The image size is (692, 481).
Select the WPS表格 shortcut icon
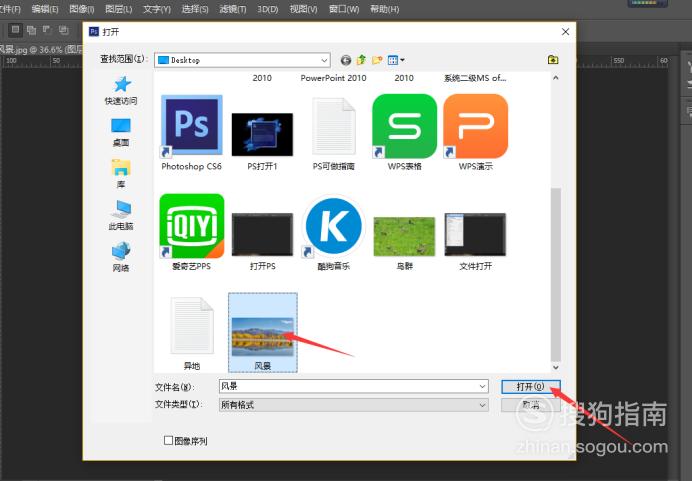[x=404, y=125]
